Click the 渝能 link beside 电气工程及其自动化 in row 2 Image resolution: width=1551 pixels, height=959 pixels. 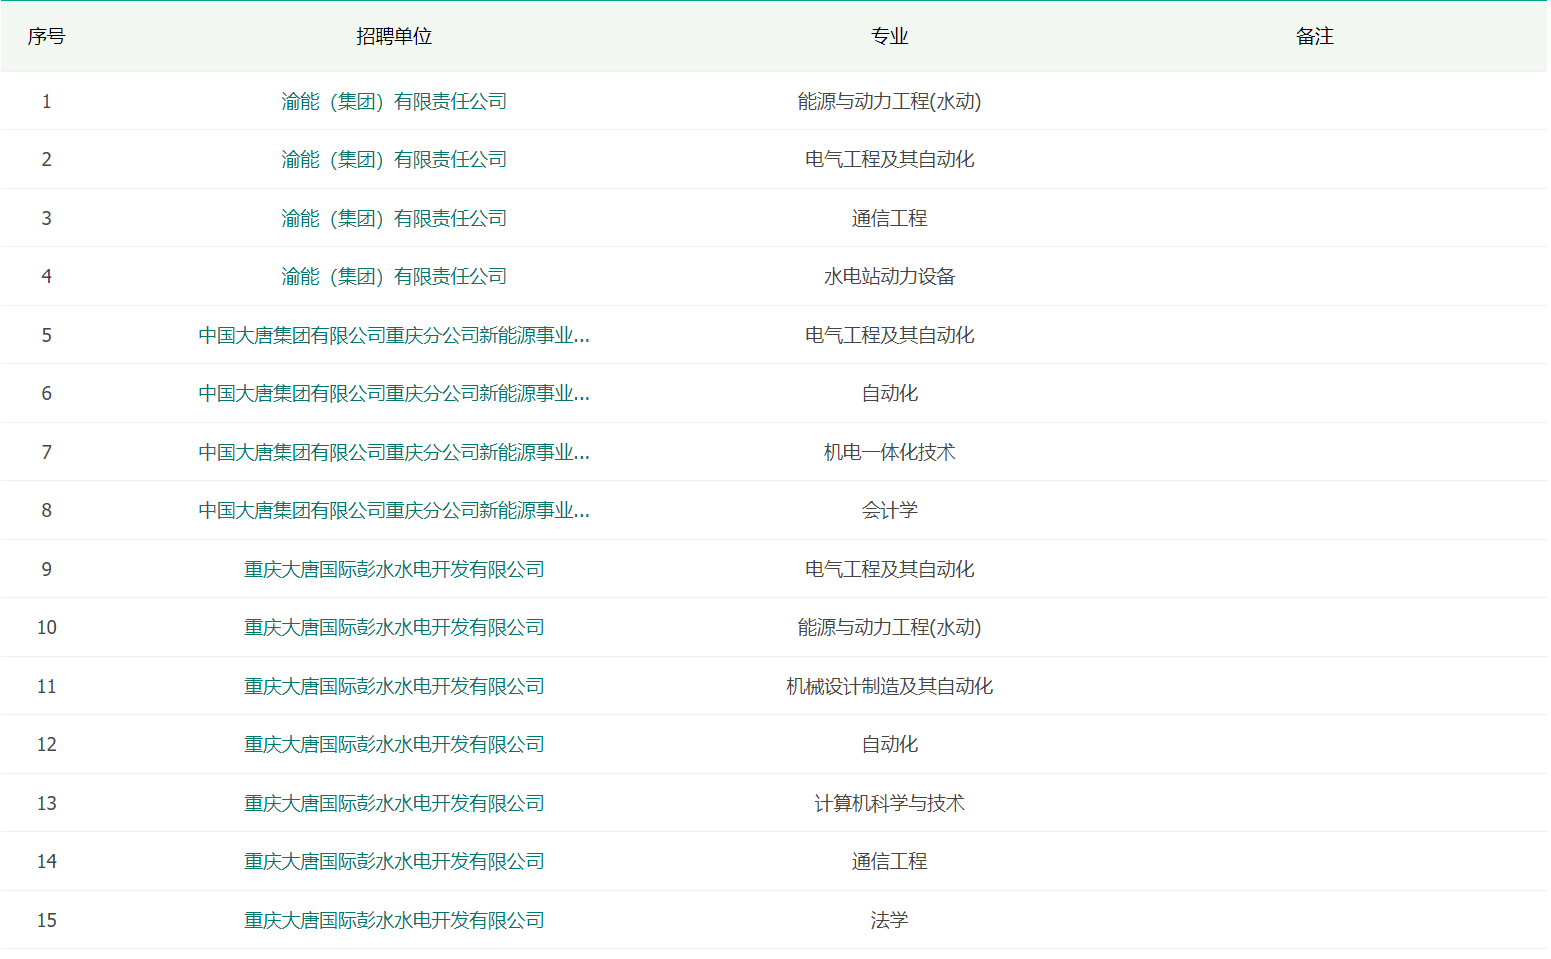pyautogui.click(x=393, y=159)
